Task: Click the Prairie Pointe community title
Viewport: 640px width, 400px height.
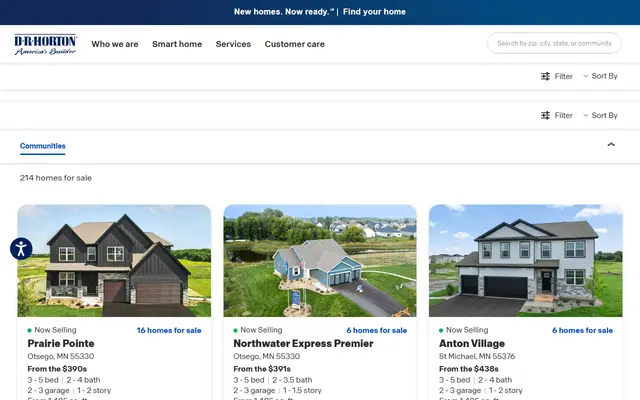Action: coord(61,344)
